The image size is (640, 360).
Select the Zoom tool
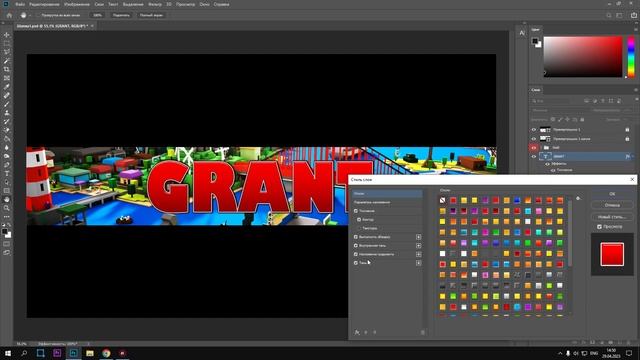click(x=7, y=208)
